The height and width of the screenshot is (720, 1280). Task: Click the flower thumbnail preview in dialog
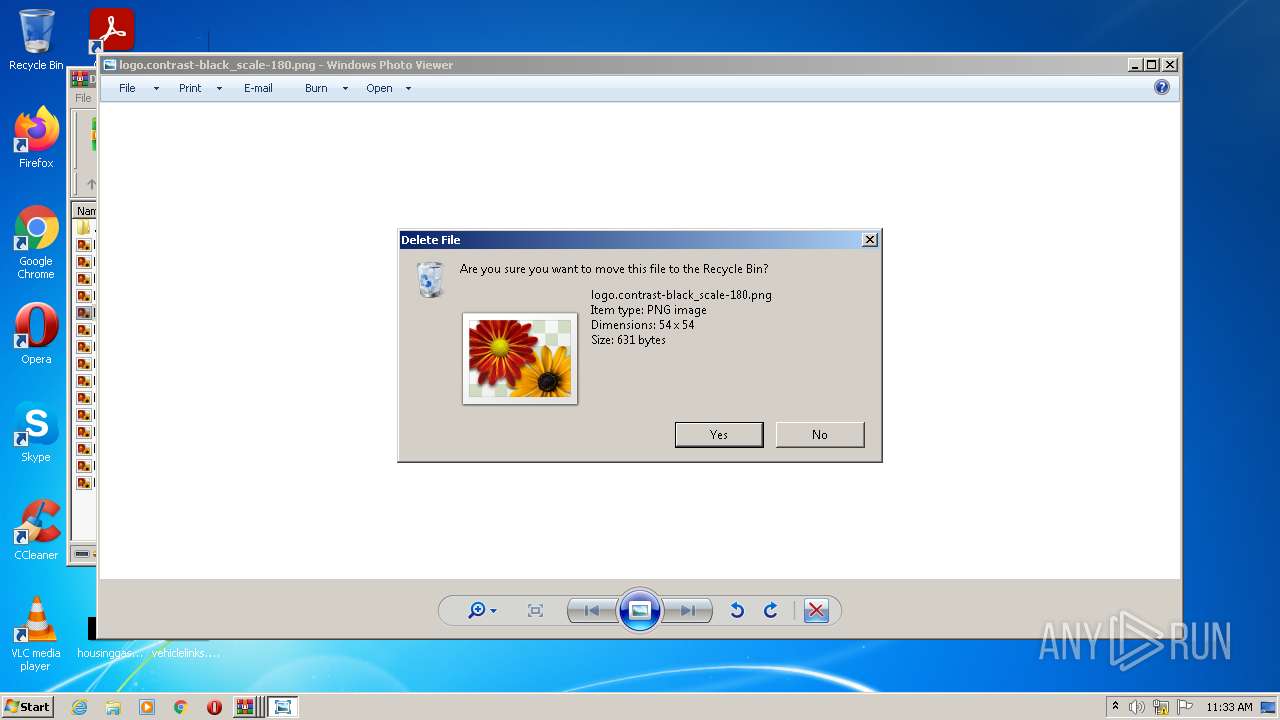520,358
